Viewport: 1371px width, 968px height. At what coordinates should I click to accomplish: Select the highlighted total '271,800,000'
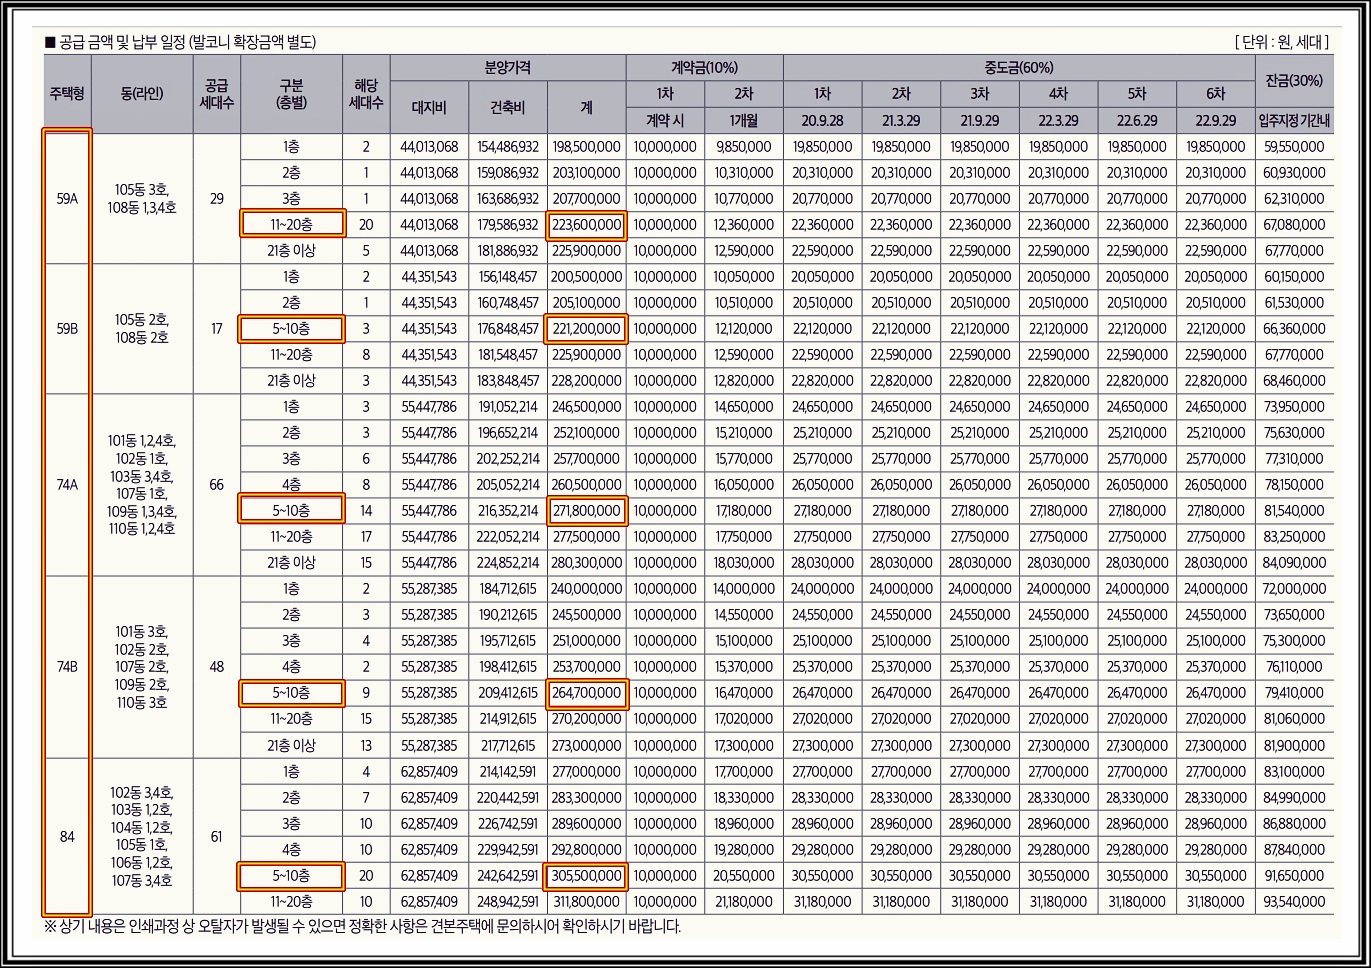587,511
